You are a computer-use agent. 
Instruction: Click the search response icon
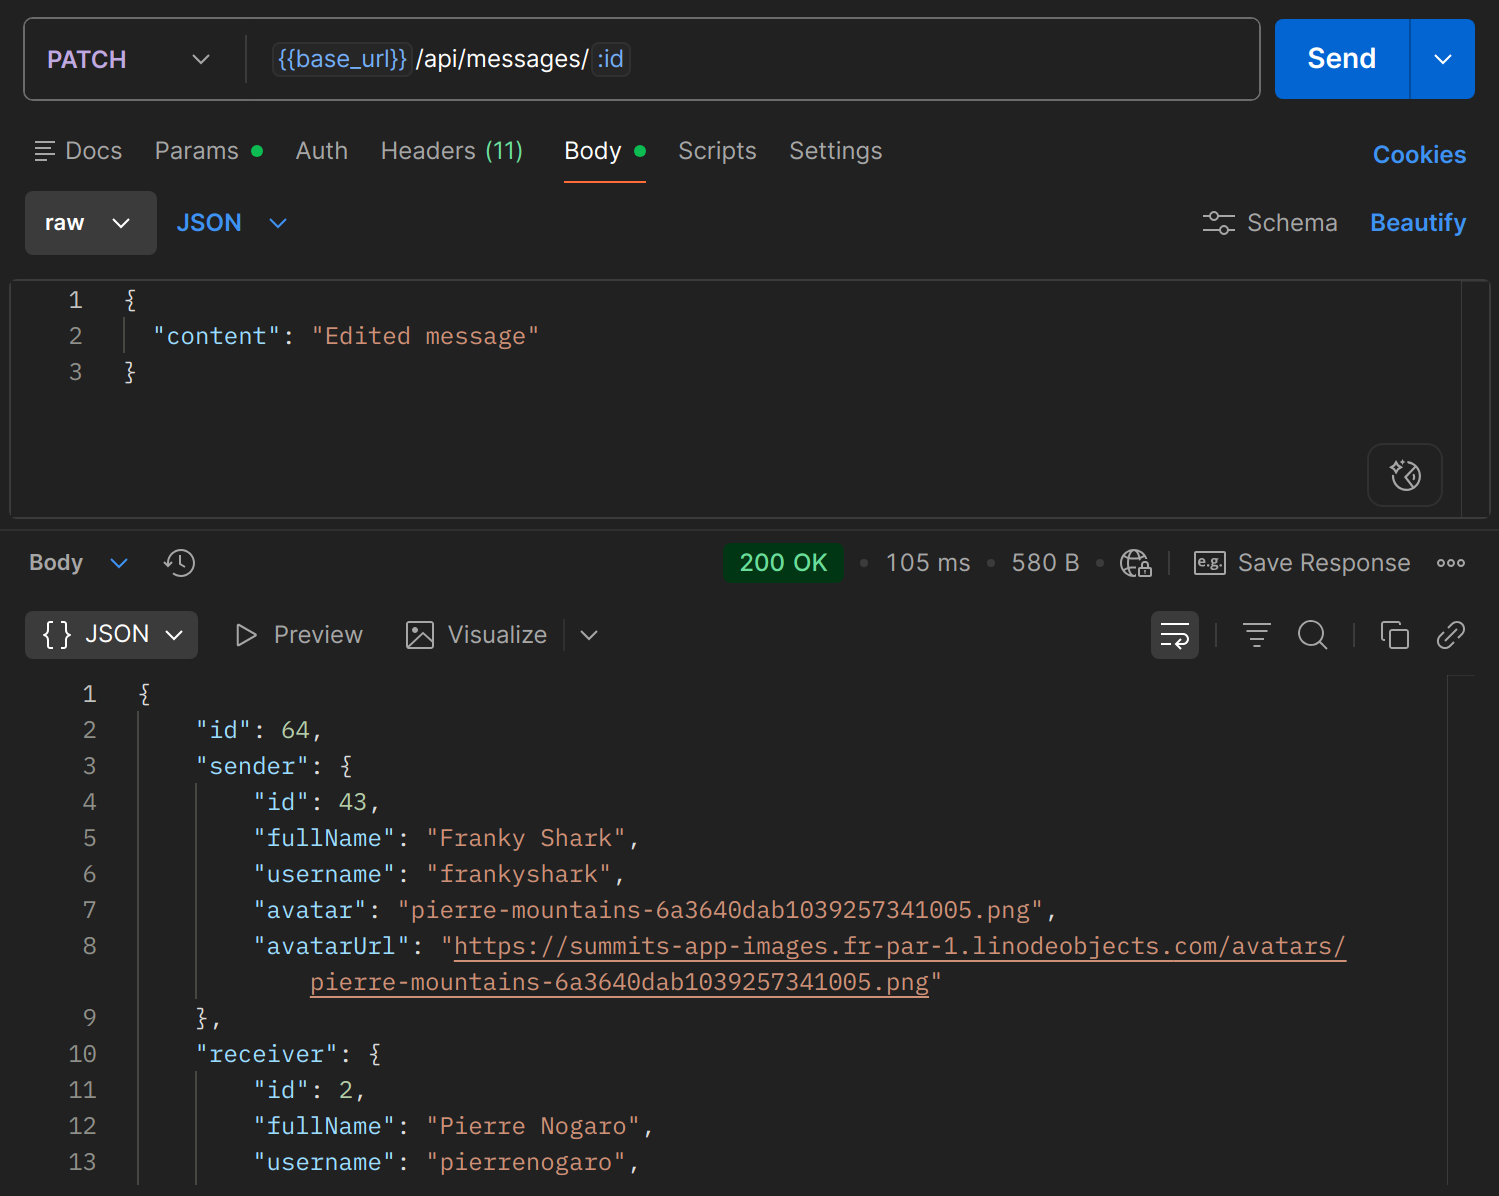tap(1312, 635)
